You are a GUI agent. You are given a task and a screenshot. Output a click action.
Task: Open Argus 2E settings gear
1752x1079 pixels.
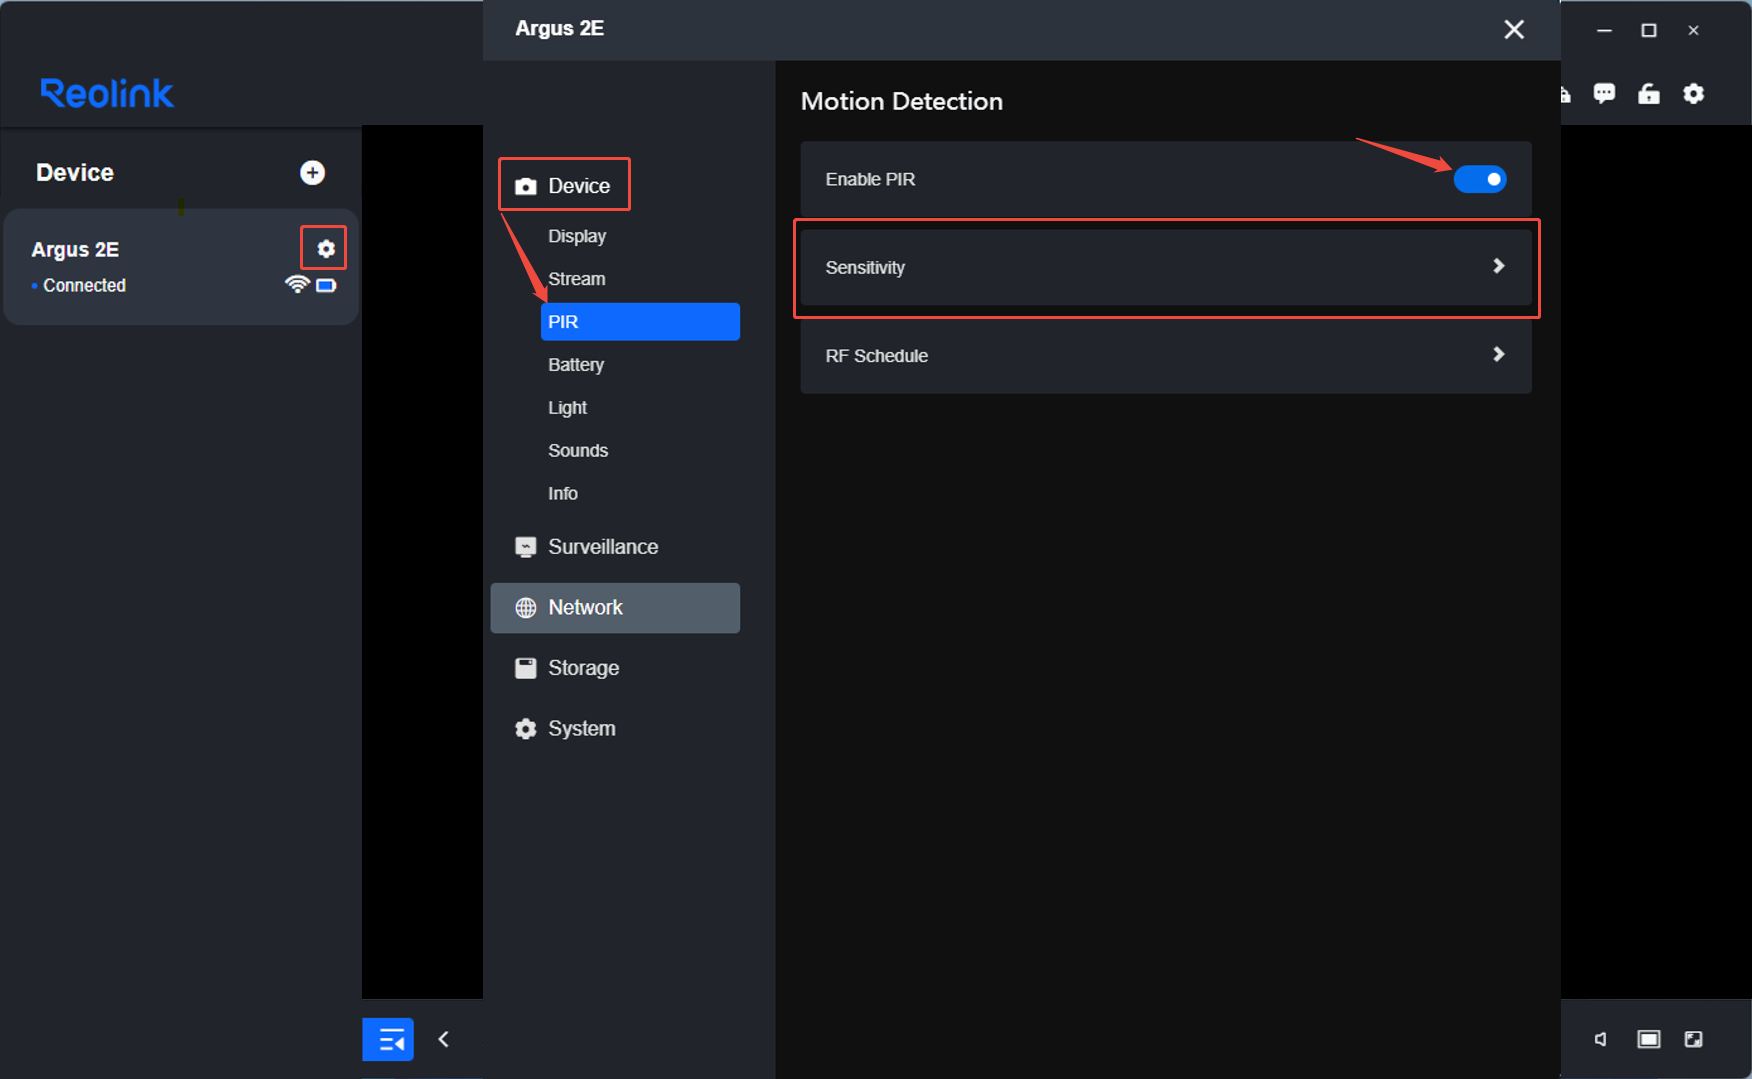[x=325, y=248]
